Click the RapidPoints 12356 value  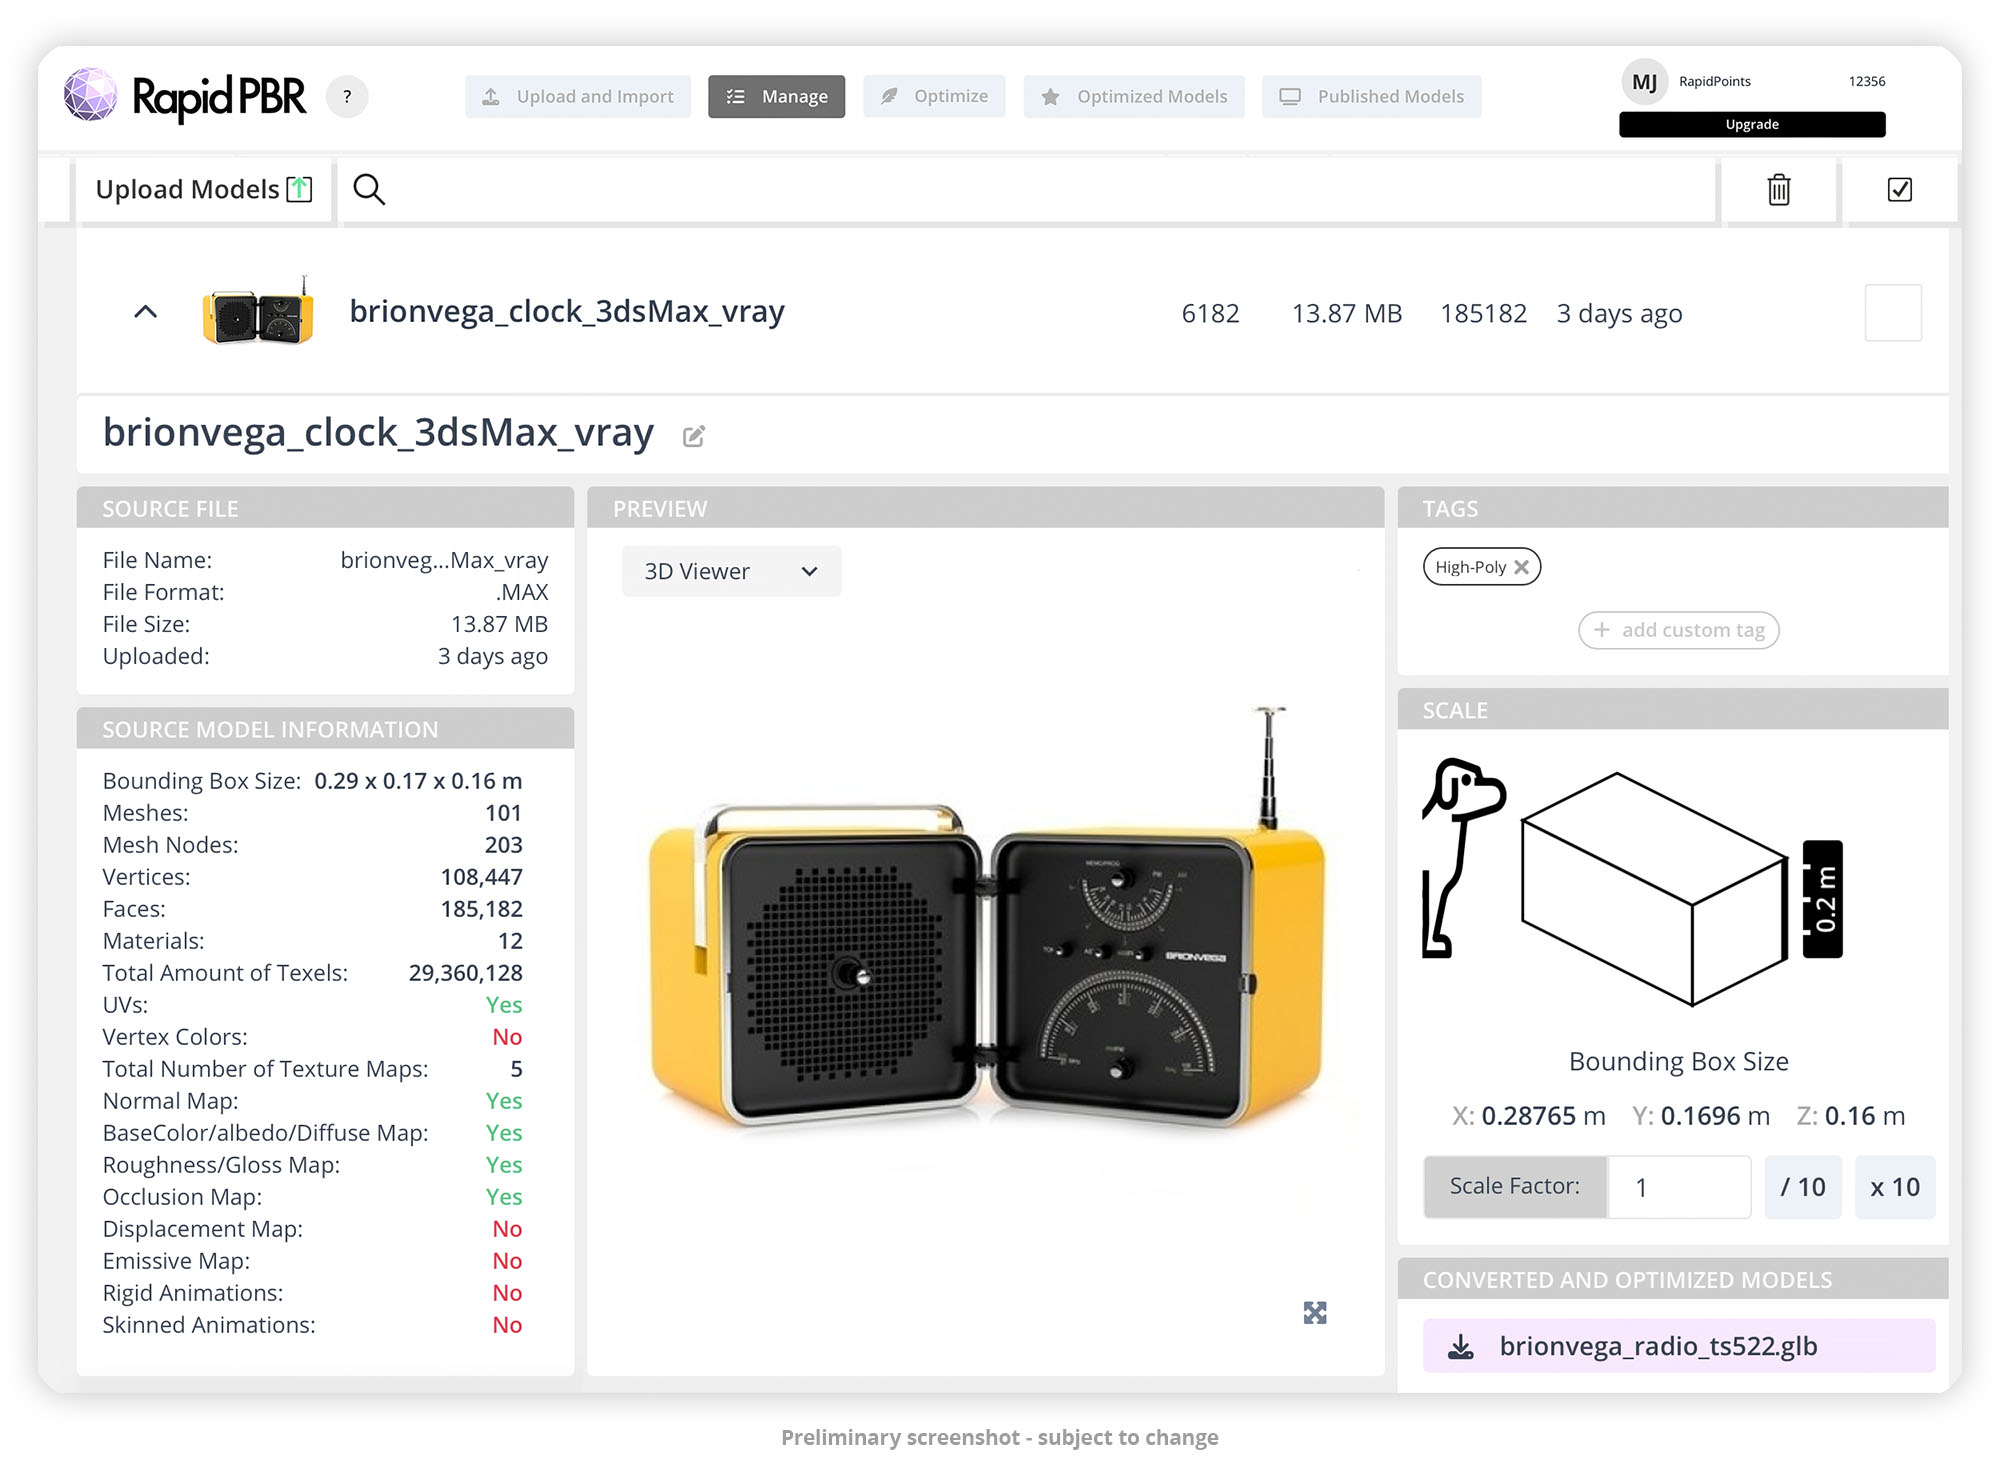pyautogui.click(x=1867, y=81)
